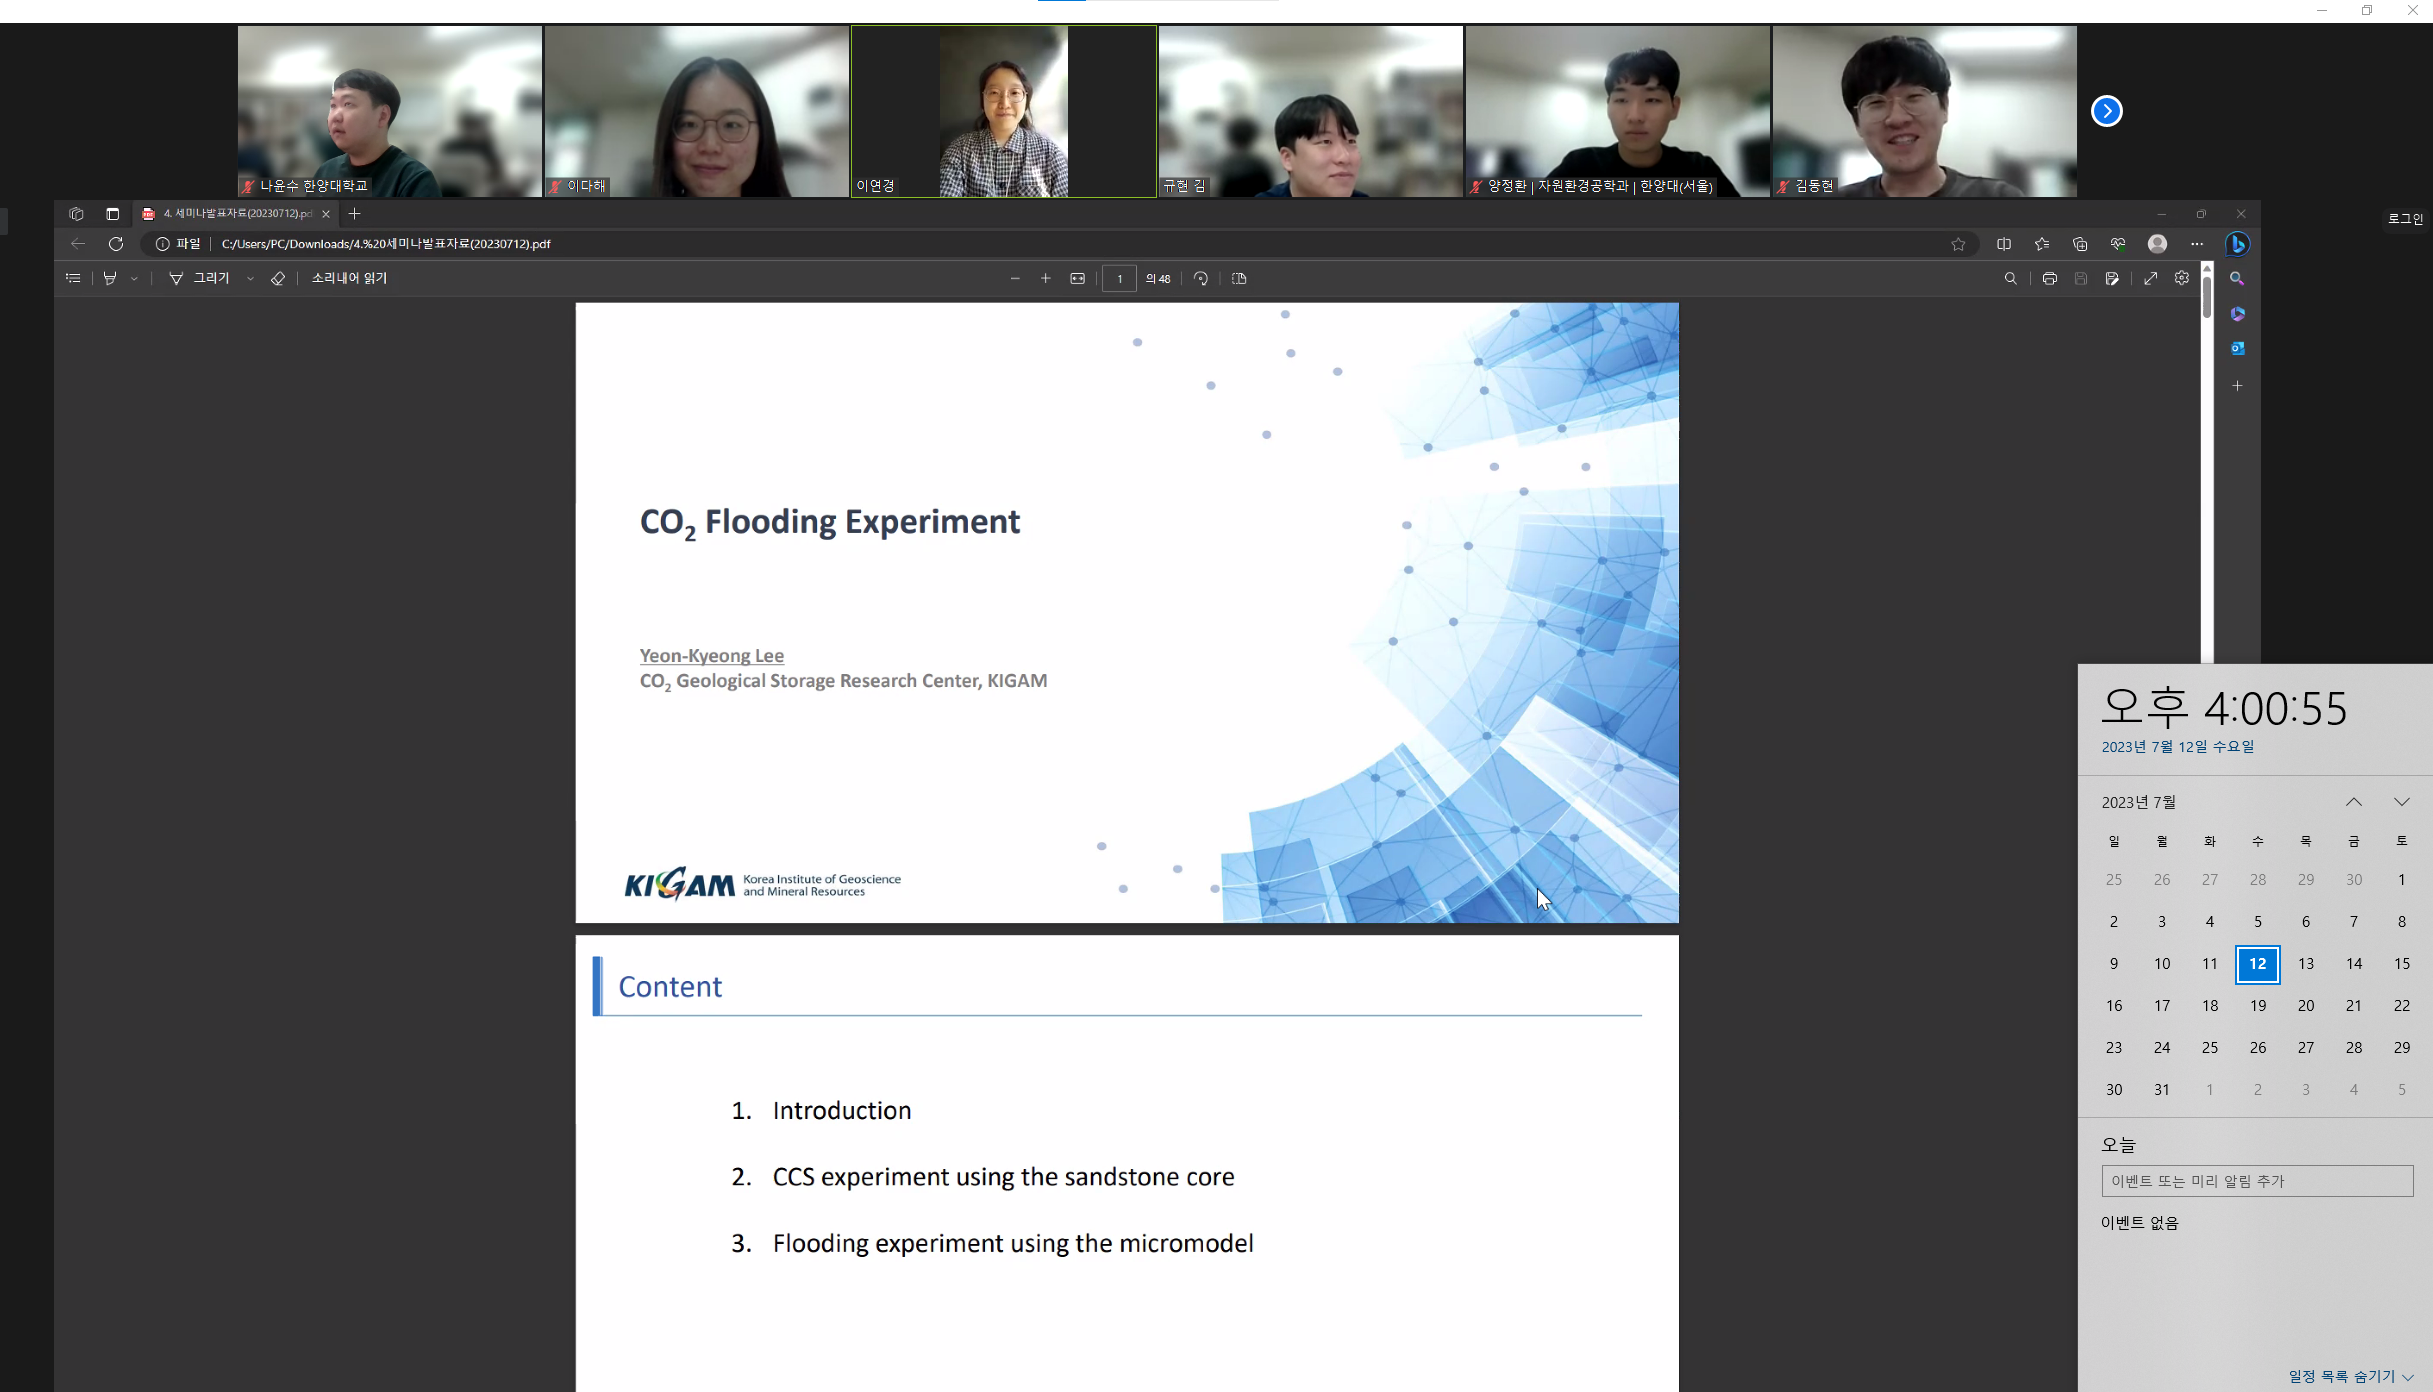Go to next month in calendar

point(2401,802)
